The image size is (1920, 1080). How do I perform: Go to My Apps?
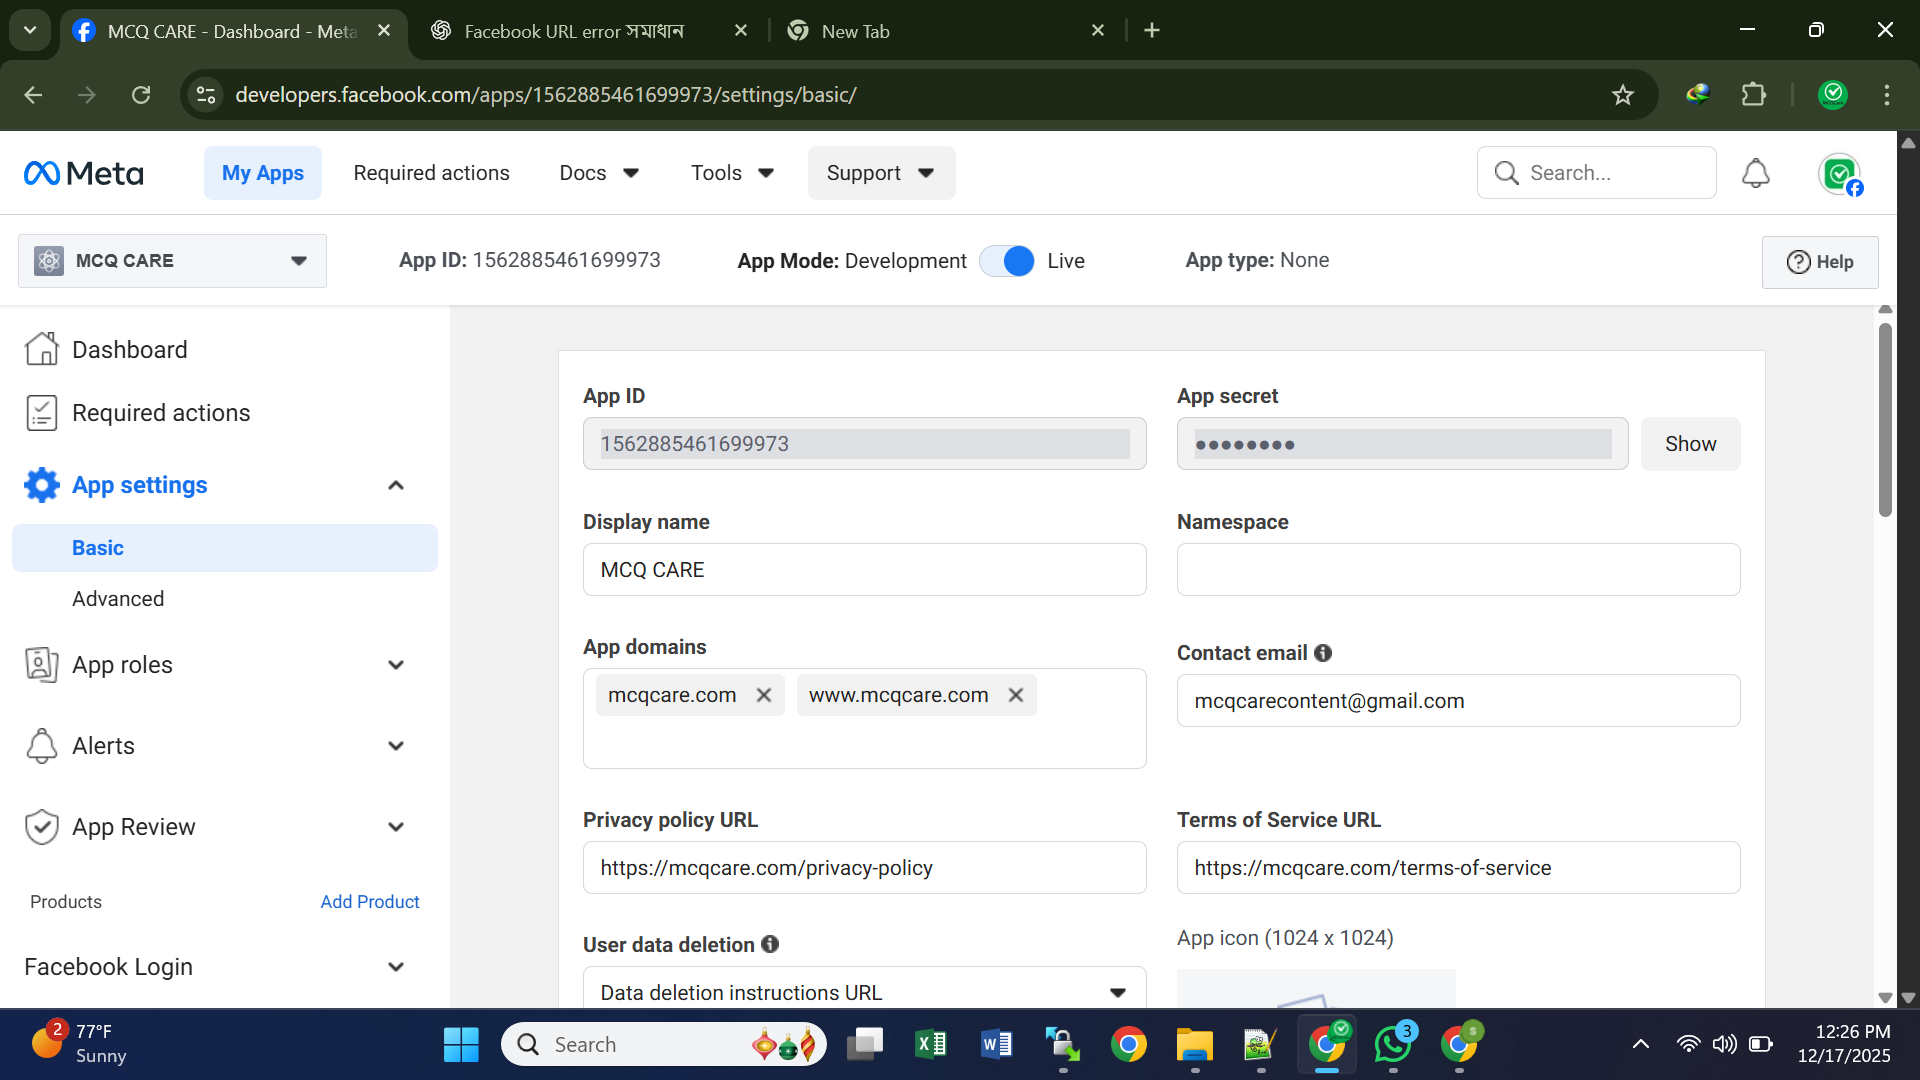click(263, 173)
